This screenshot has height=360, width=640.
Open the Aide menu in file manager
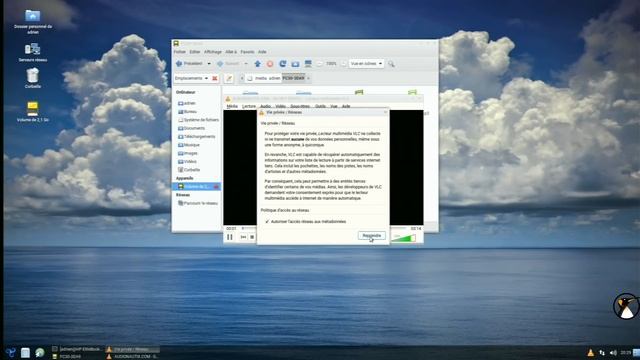(x=262, y=52)
